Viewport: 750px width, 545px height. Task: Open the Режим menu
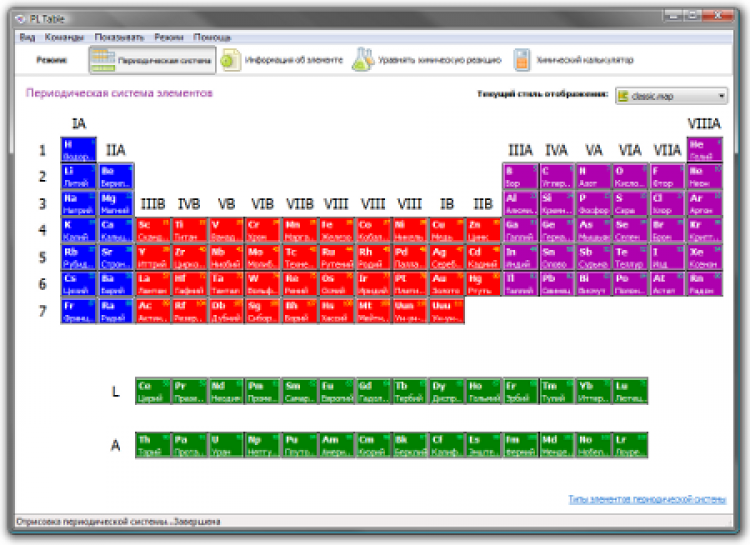169,37
